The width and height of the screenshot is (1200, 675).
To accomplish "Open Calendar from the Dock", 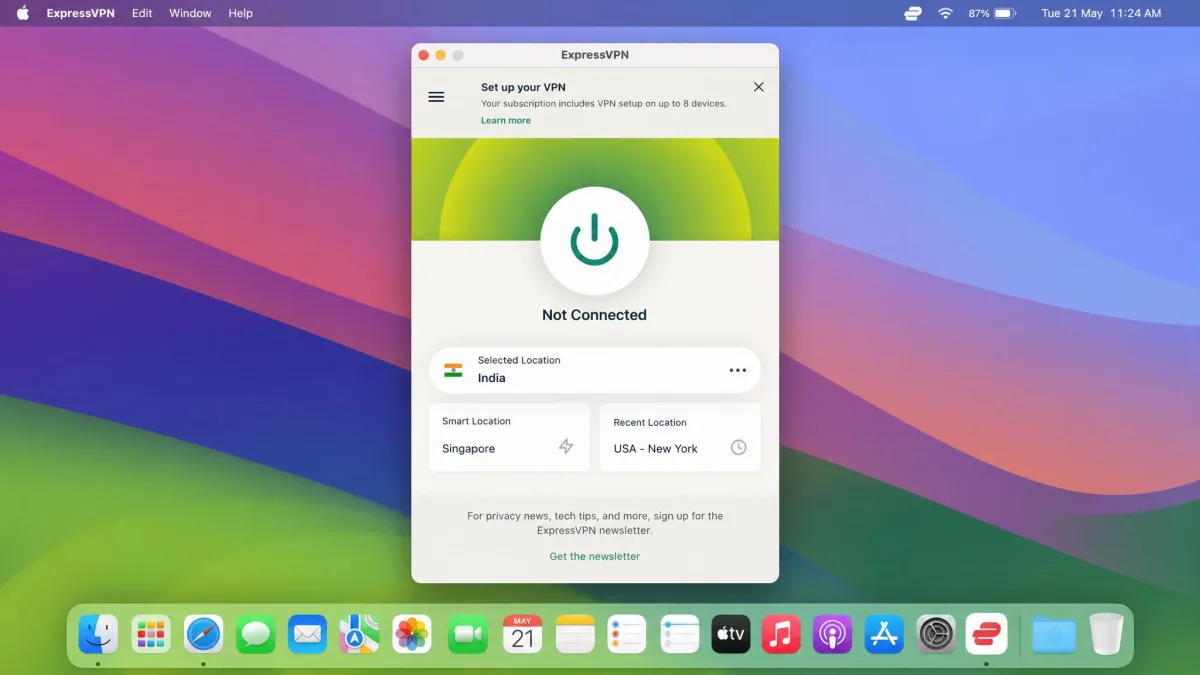I will pos(522,634).
